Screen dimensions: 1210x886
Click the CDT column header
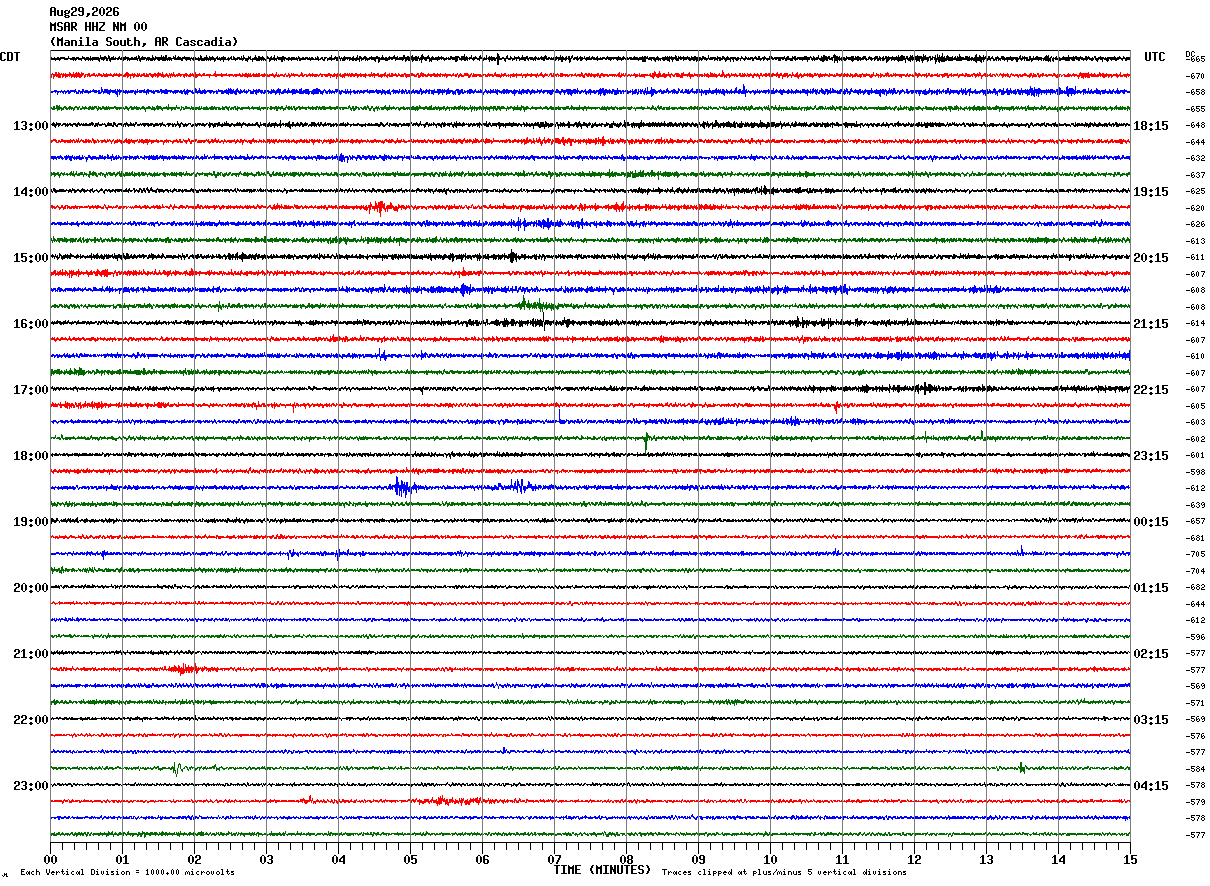10,57
